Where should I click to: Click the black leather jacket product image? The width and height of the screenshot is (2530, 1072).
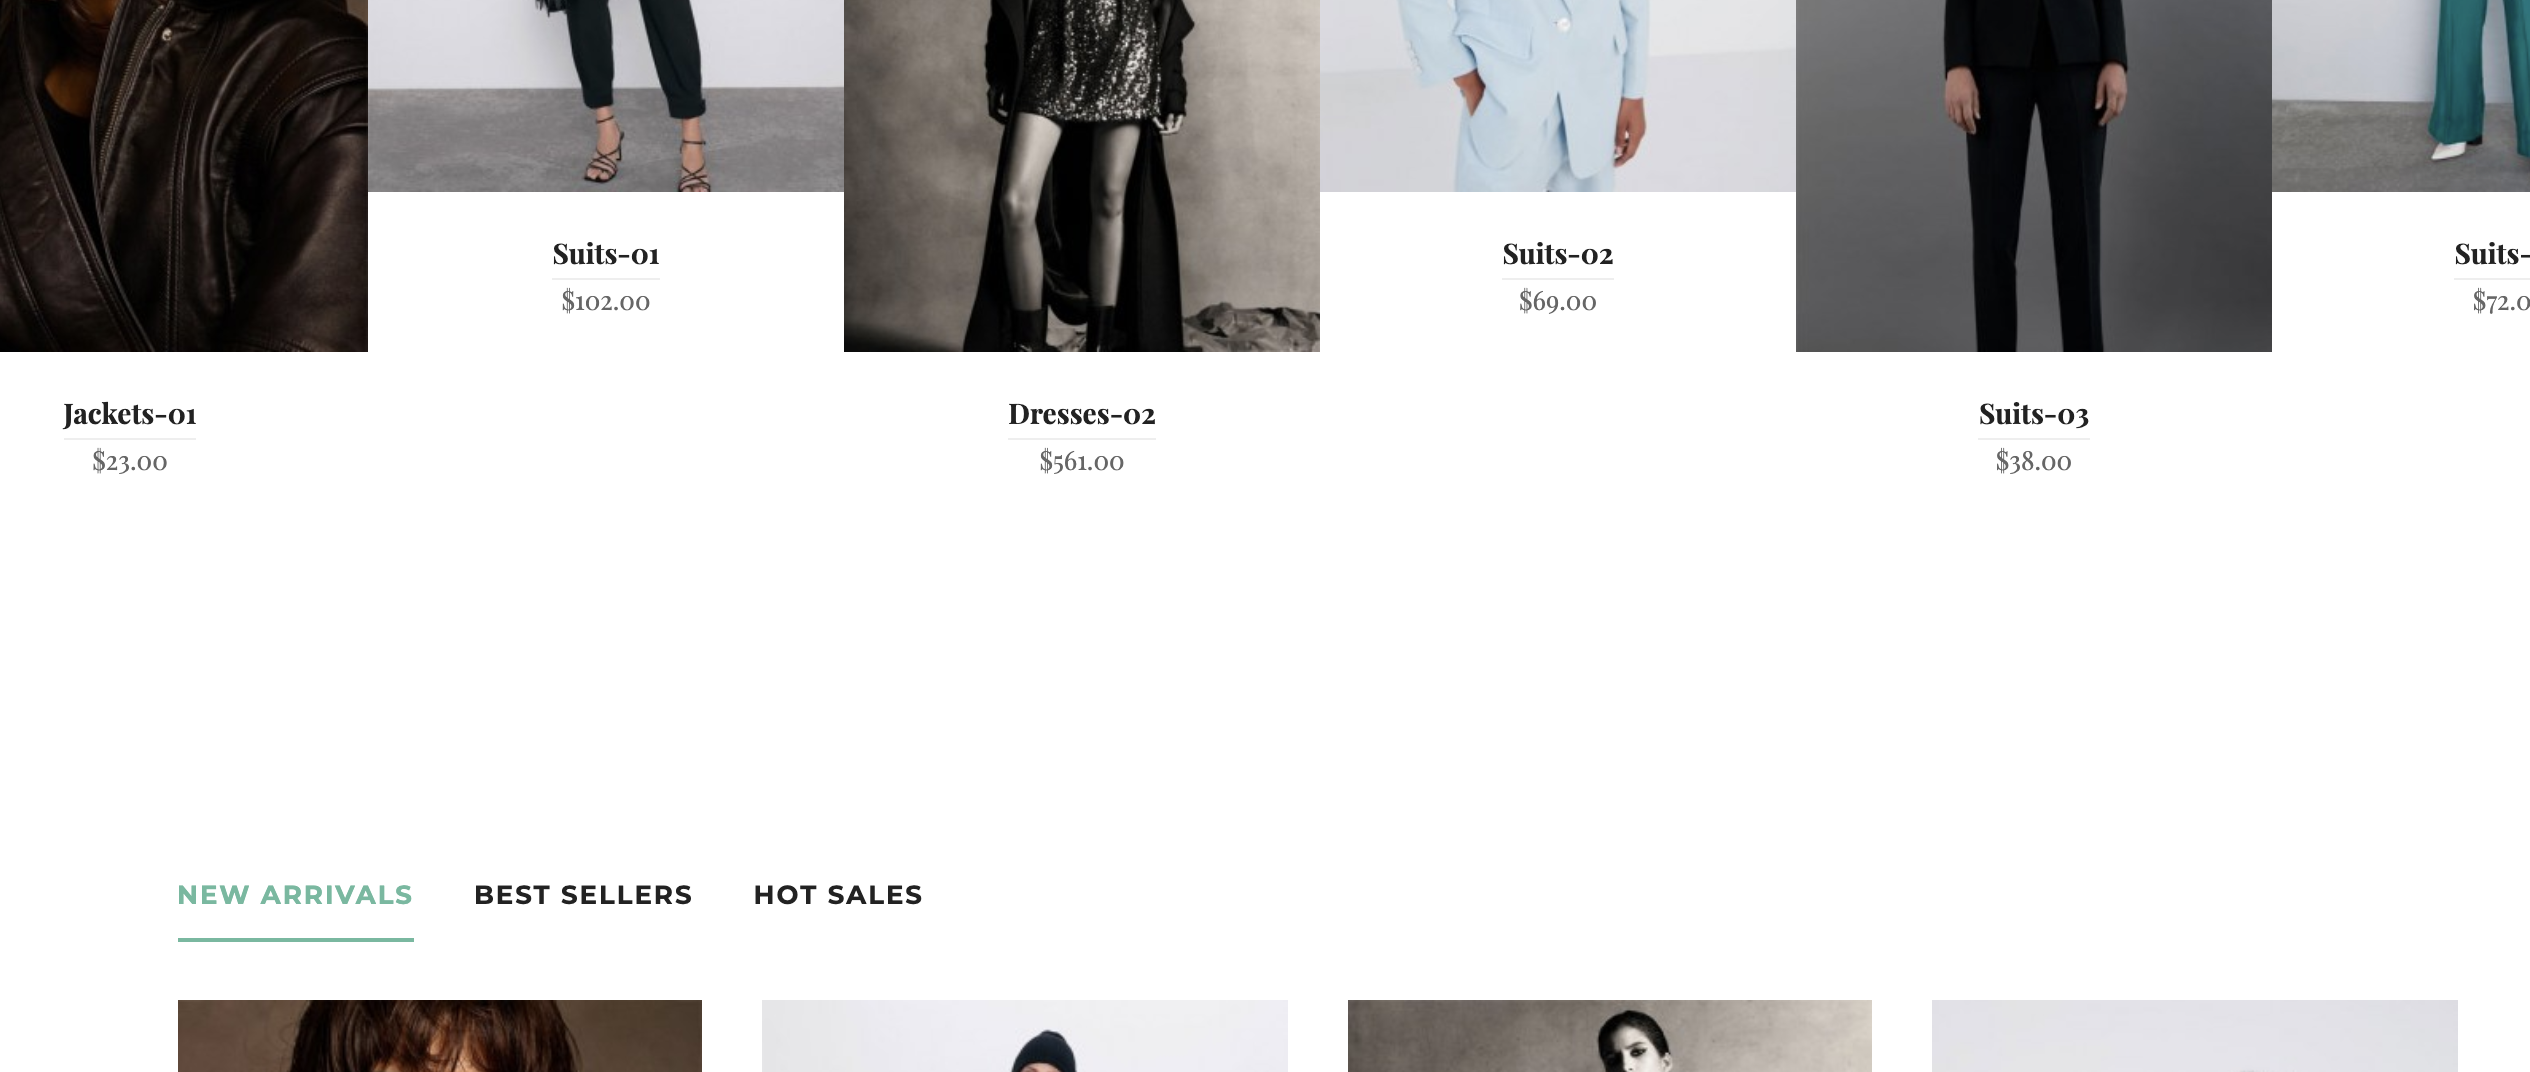tap(184, 176)
